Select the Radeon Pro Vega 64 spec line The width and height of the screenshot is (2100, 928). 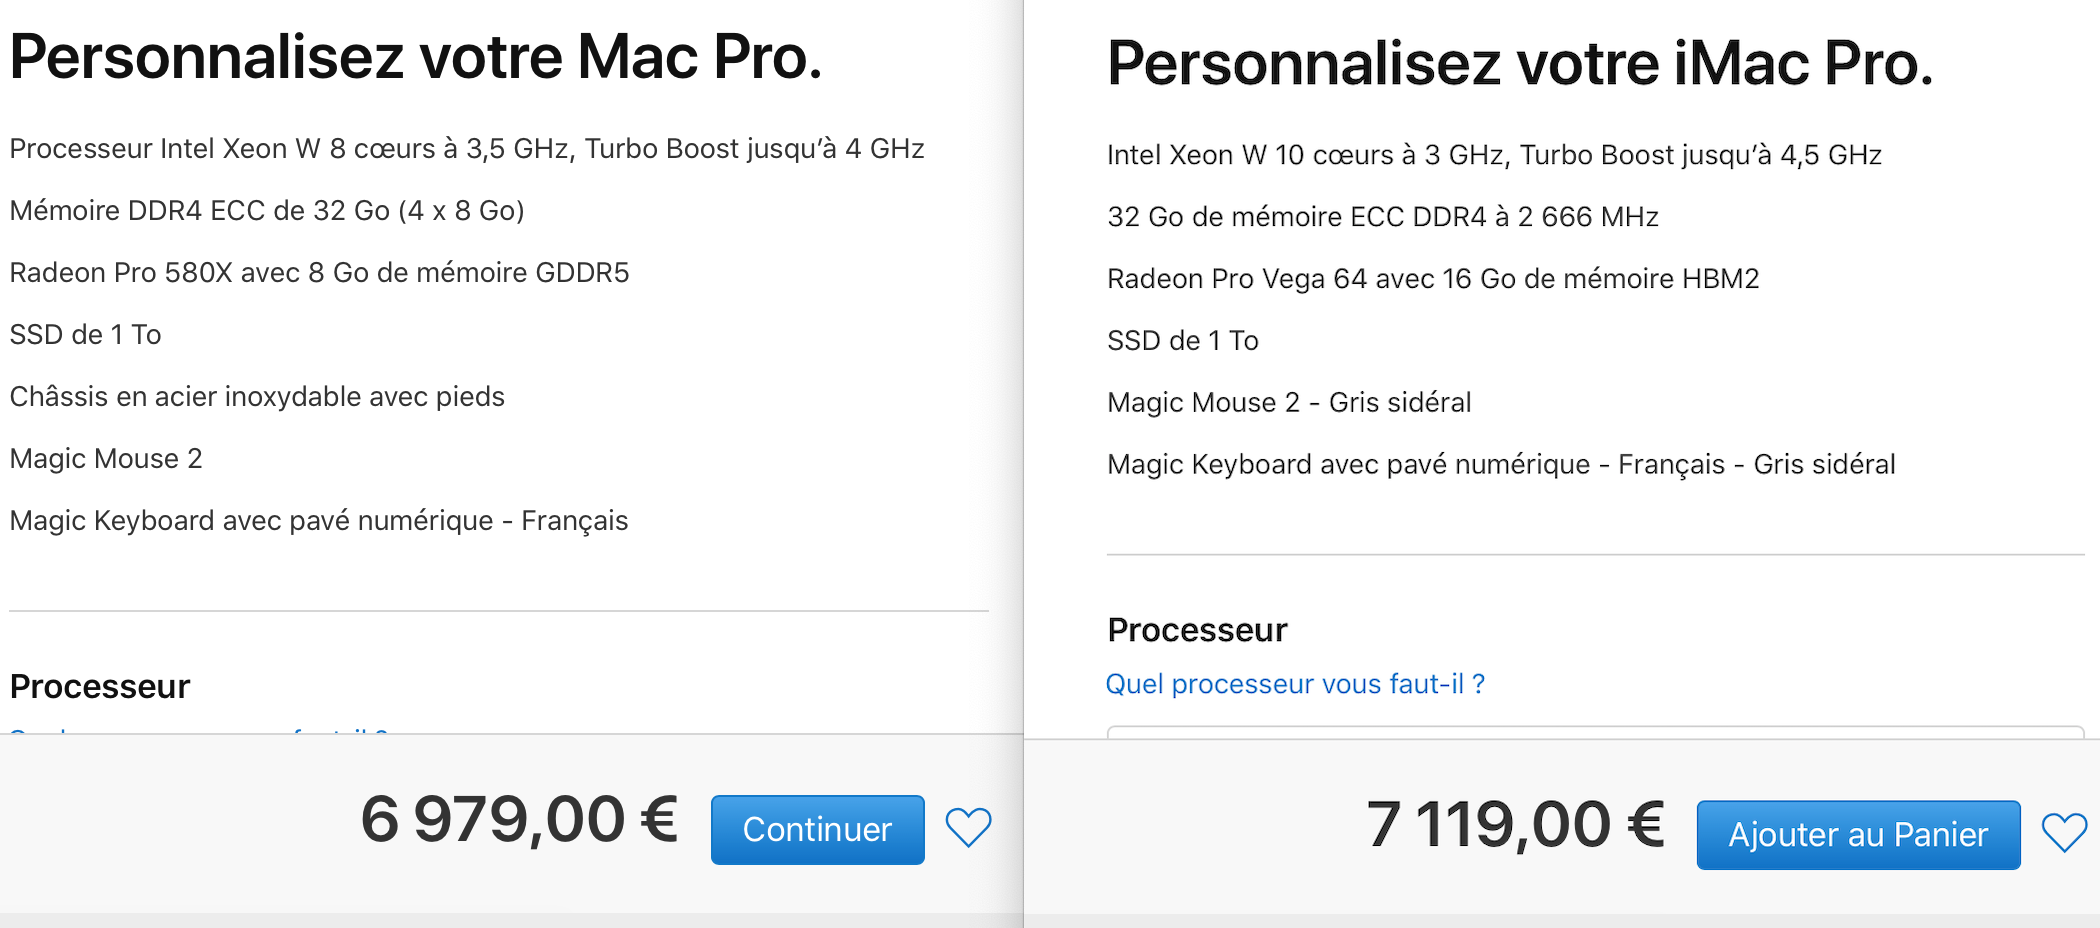click(x=1433, y=279)
